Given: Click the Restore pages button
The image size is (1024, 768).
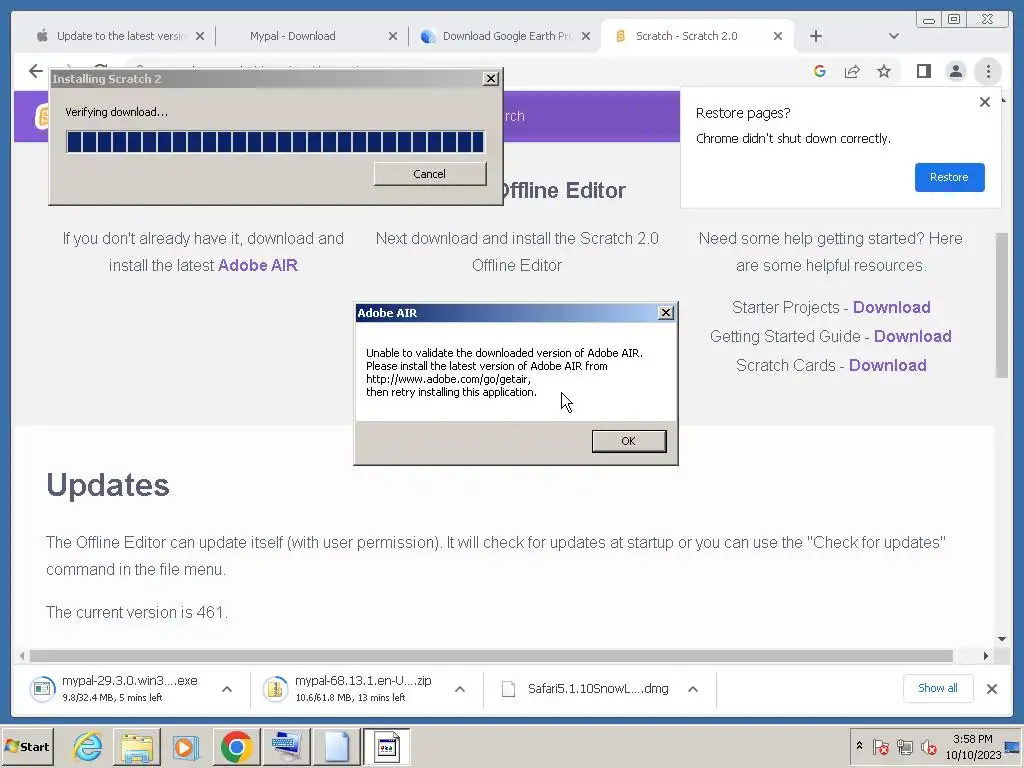Looking at the screenshot, I should coord(949,177).
